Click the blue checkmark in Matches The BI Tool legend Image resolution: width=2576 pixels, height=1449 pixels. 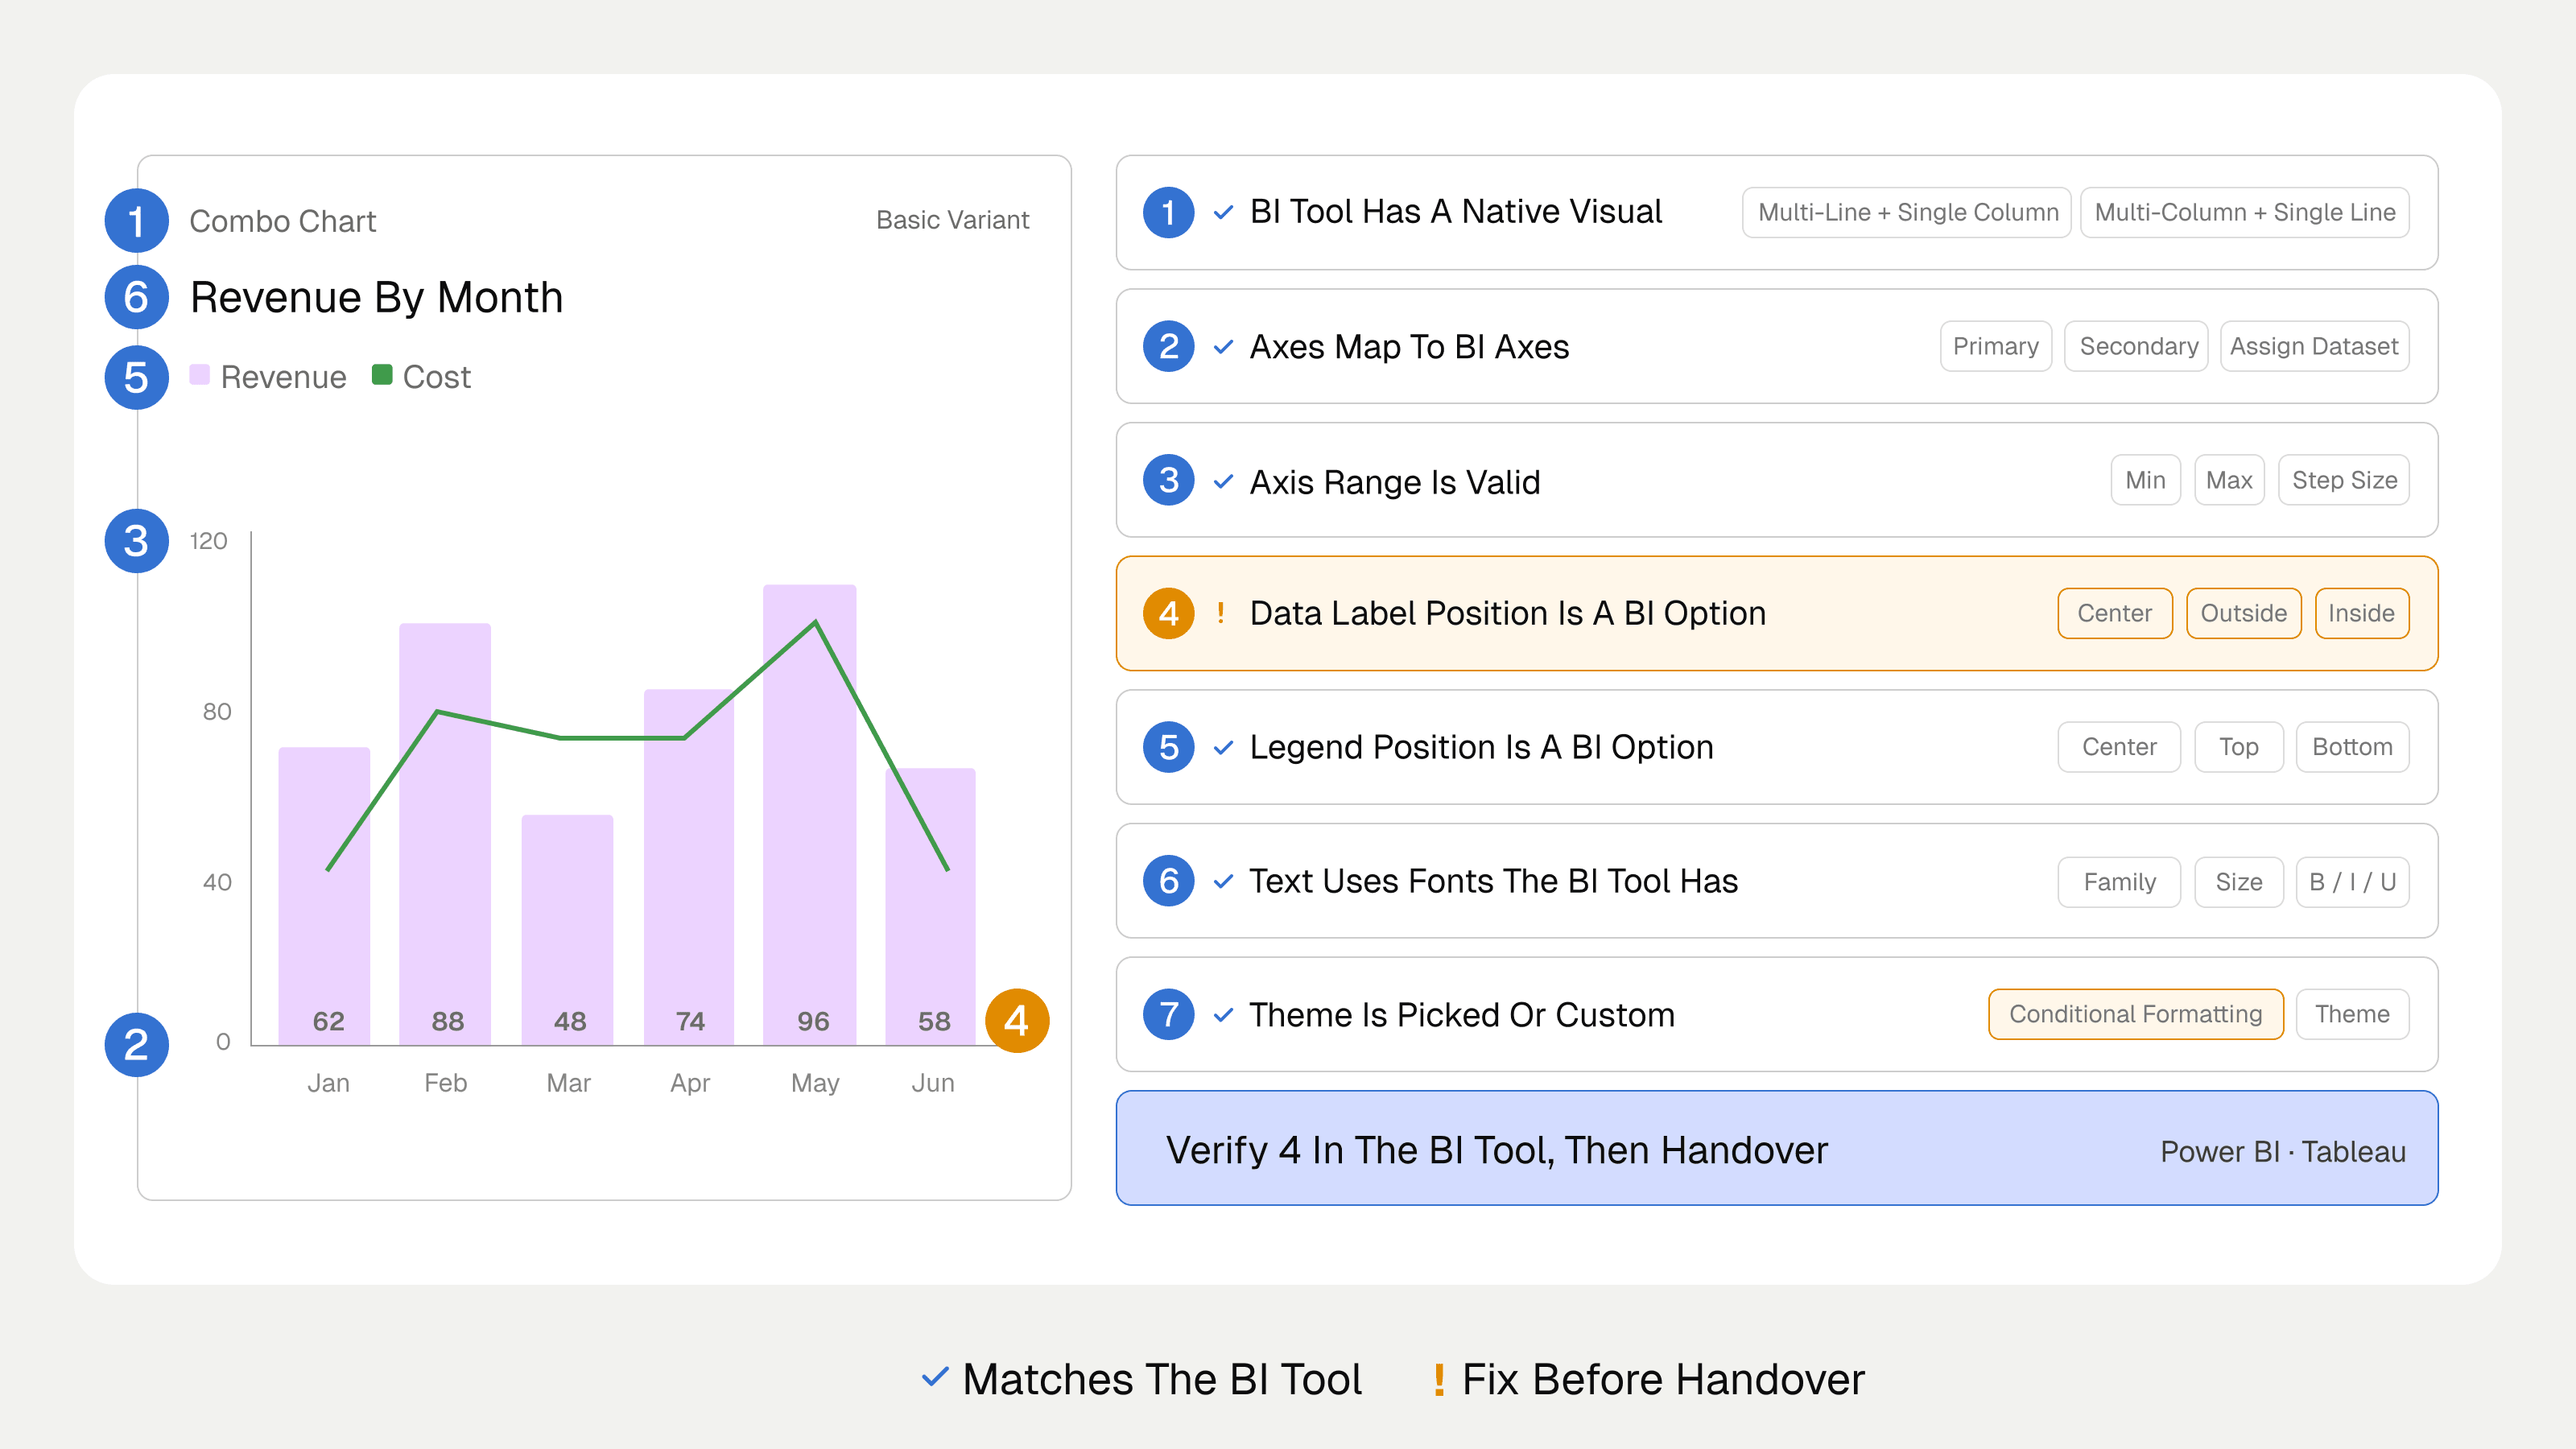935,1377
